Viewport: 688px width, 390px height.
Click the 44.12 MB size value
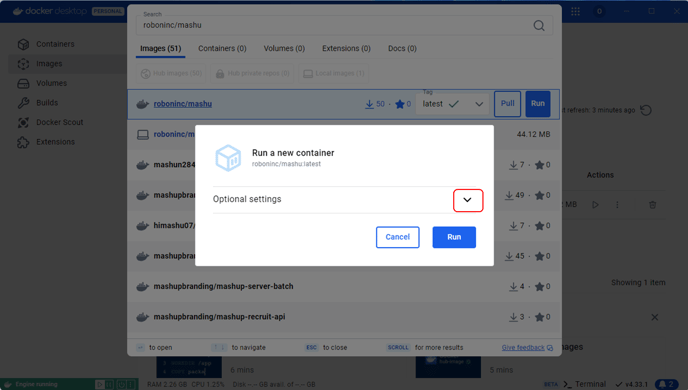point(533,134)
